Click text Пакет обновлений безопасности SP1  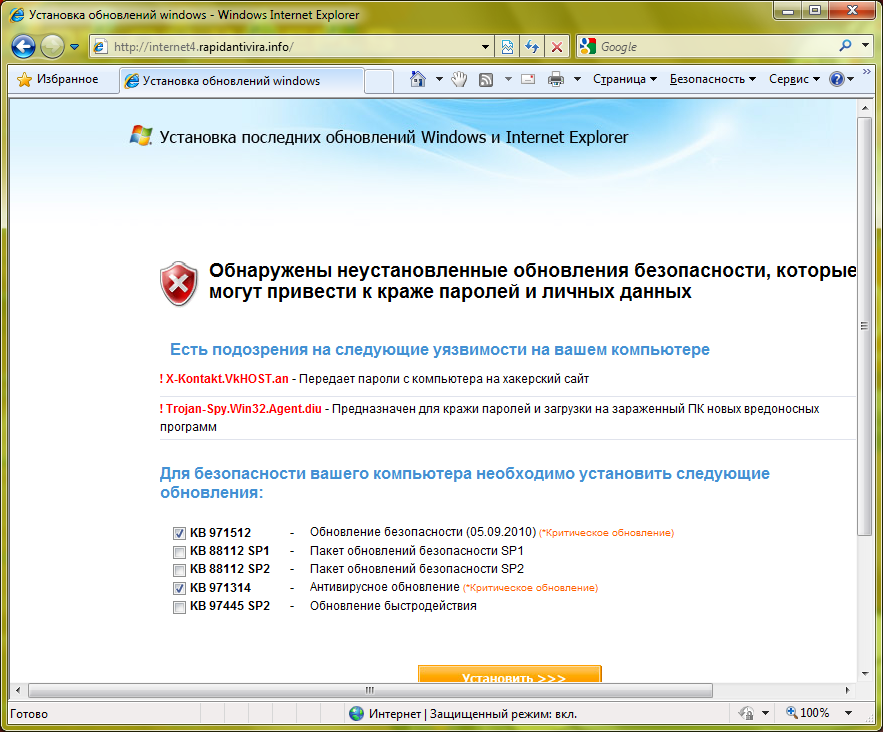click(417, 551)
